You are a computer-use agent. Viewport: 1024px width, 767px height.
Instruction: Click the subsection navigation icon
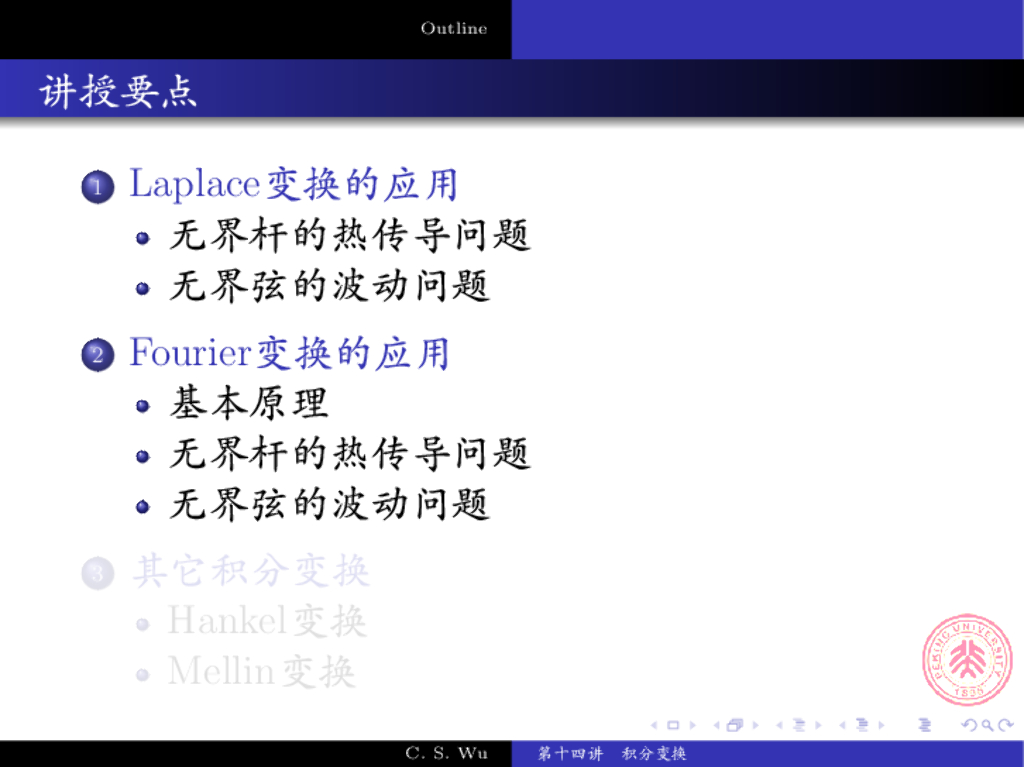click(799, 725)
